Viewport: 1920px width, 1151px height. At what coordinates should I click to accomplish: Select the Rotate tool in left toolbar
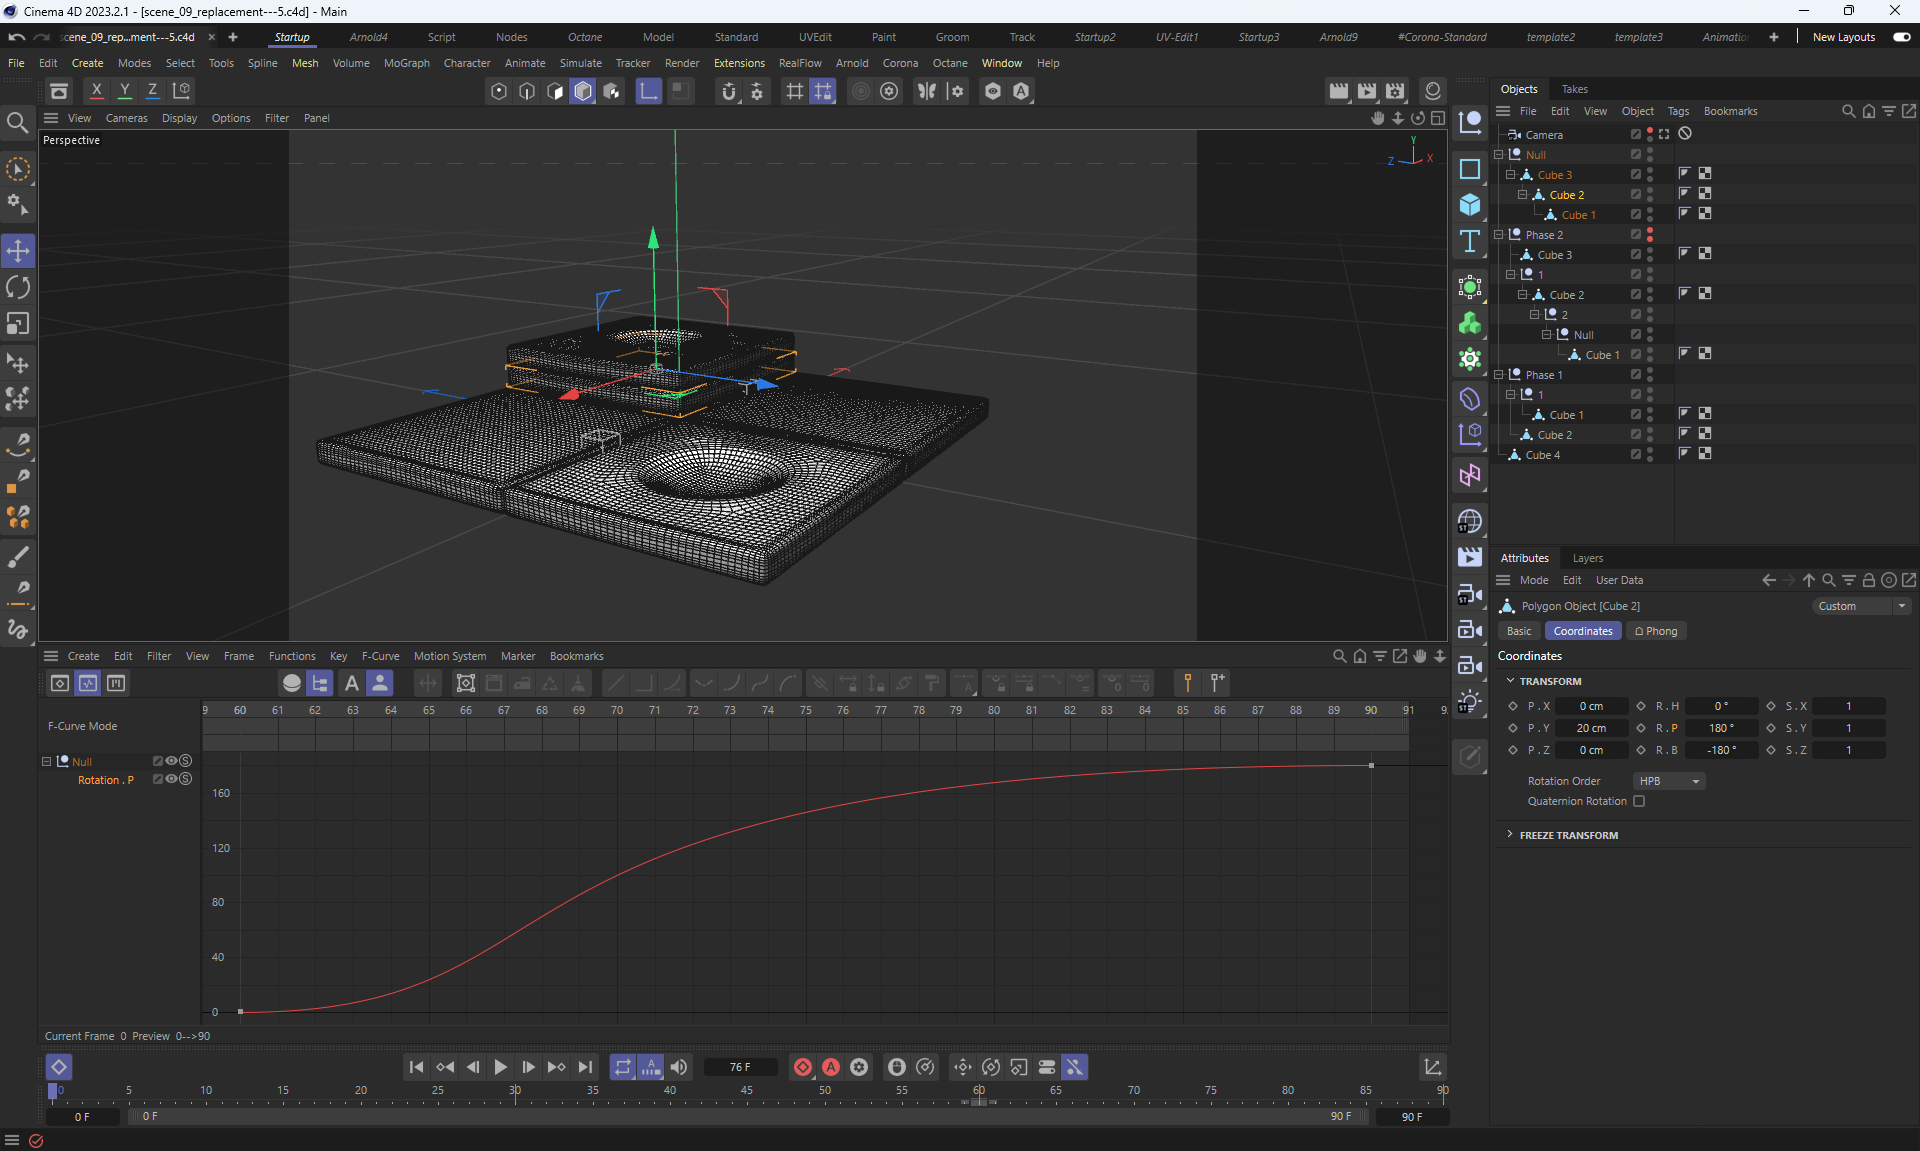point(18,288)
